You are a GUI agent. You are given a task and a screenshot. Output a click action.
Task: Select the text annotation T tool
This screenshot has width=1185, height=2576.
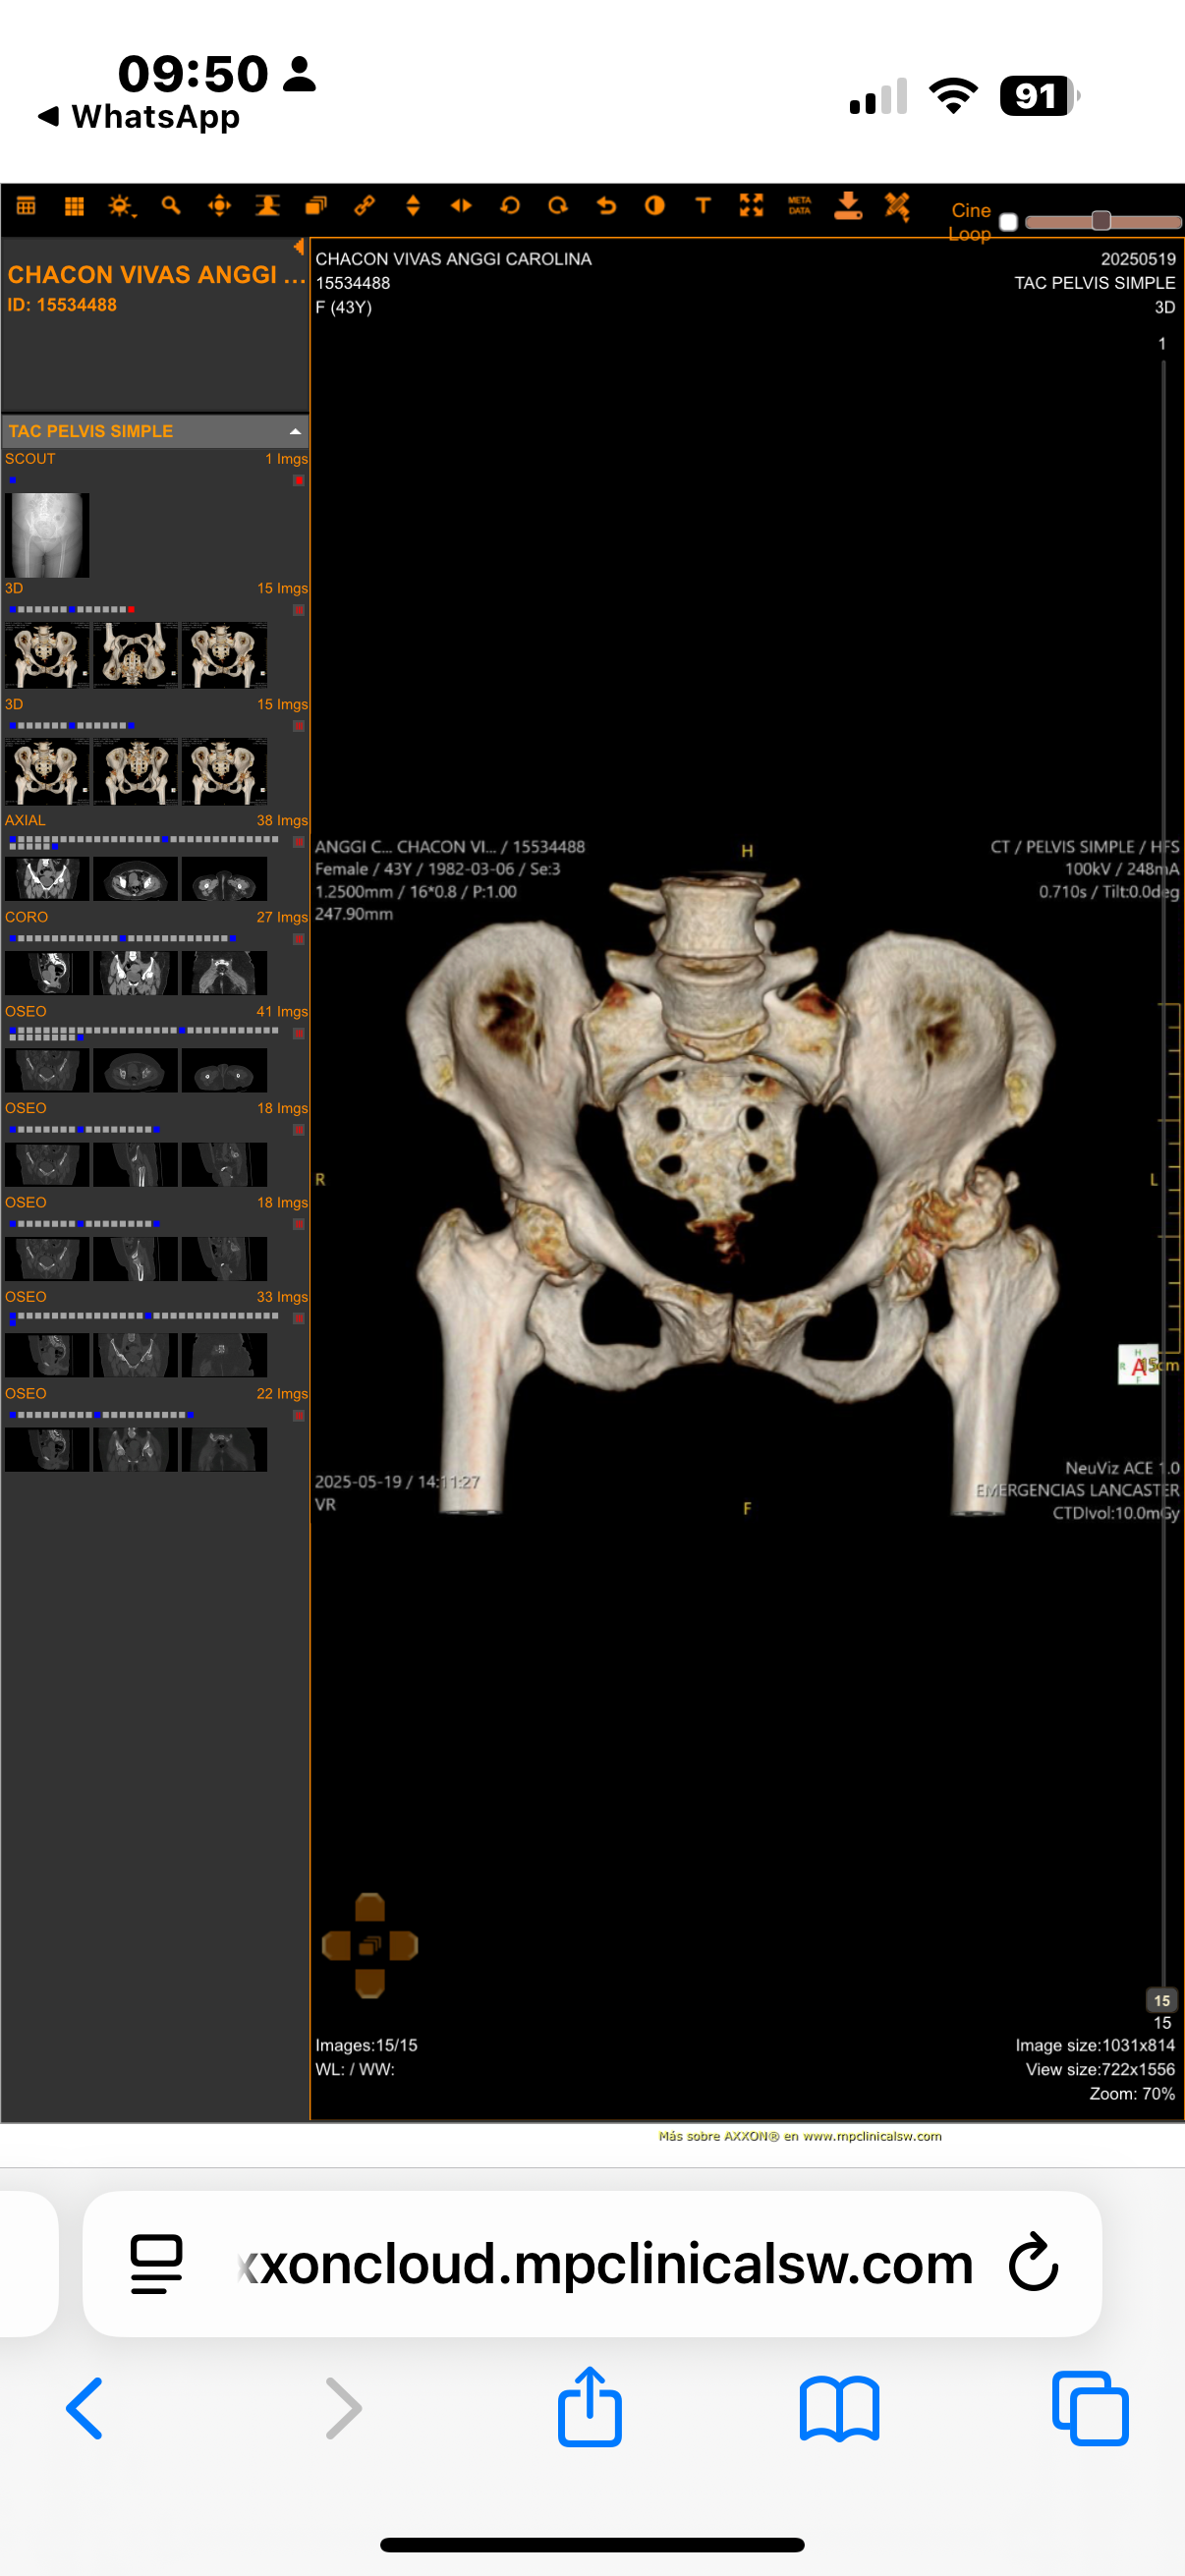(703, 206)
